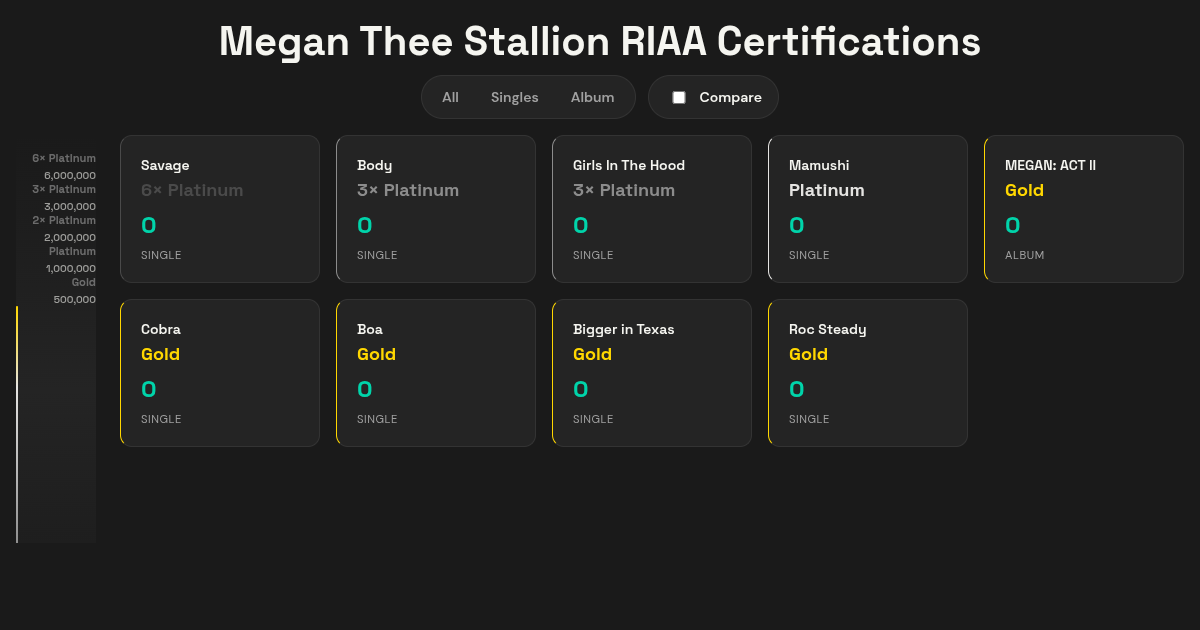Click the Gold label on Roc Steady card

(x=808, y=354)
